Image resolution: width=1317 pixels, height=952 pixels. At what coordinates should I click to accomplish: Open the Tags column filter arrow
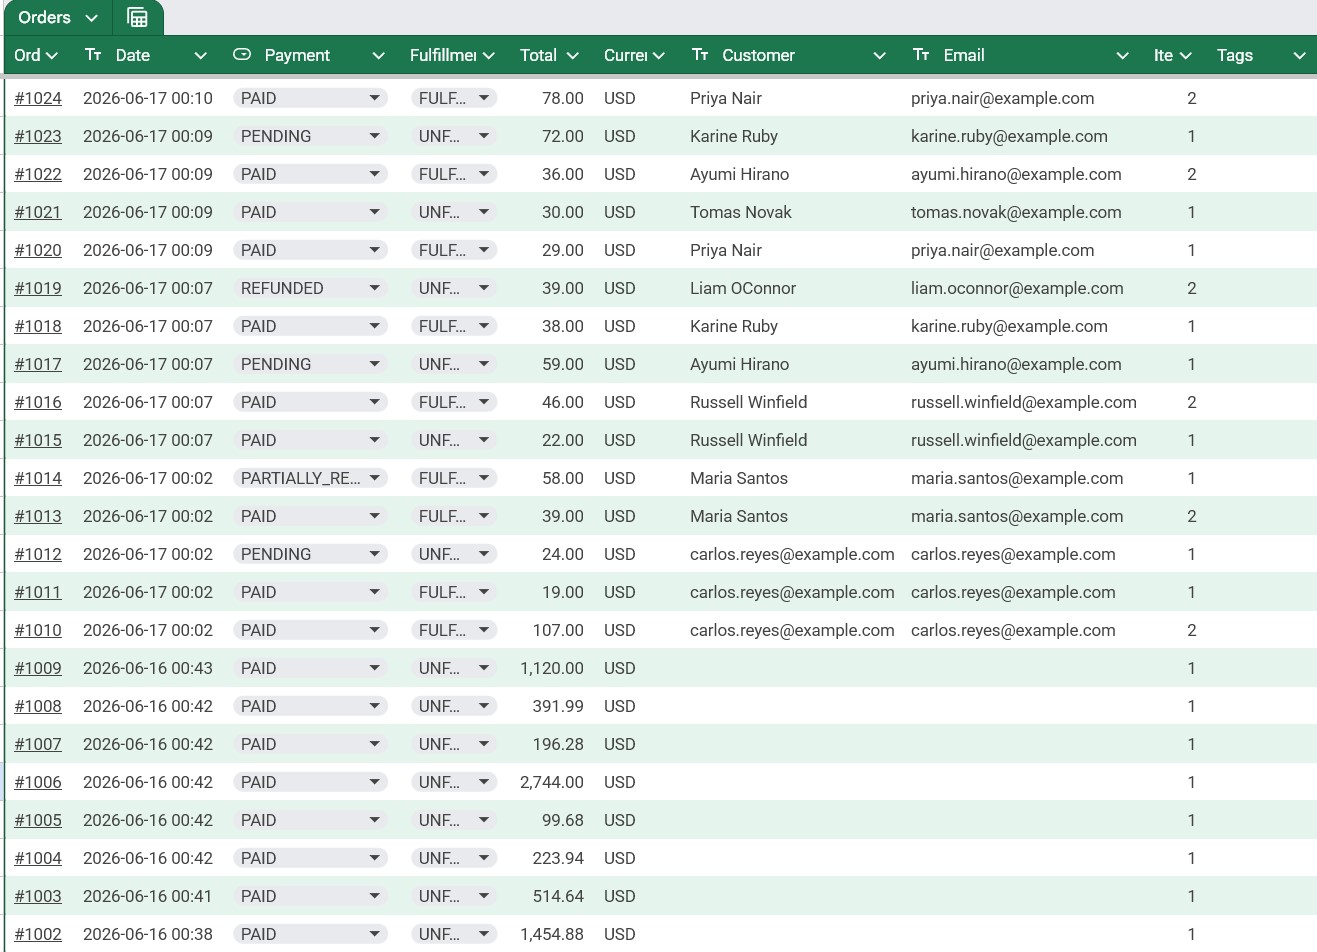point(1299,56)
